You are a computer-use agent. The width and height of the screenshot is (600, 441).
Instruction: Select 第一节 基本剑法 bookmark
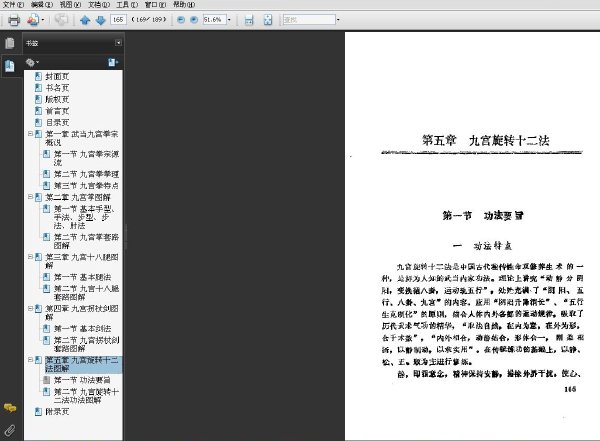click(83, 328)
